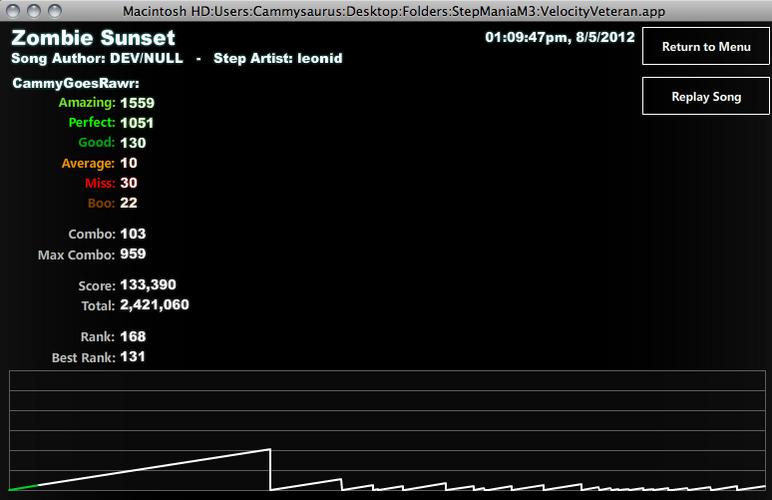Click the timestamp 01:09:47pm, 8/5/2012
The width and height of the screenshot is (772, 500).
(560, 37)
